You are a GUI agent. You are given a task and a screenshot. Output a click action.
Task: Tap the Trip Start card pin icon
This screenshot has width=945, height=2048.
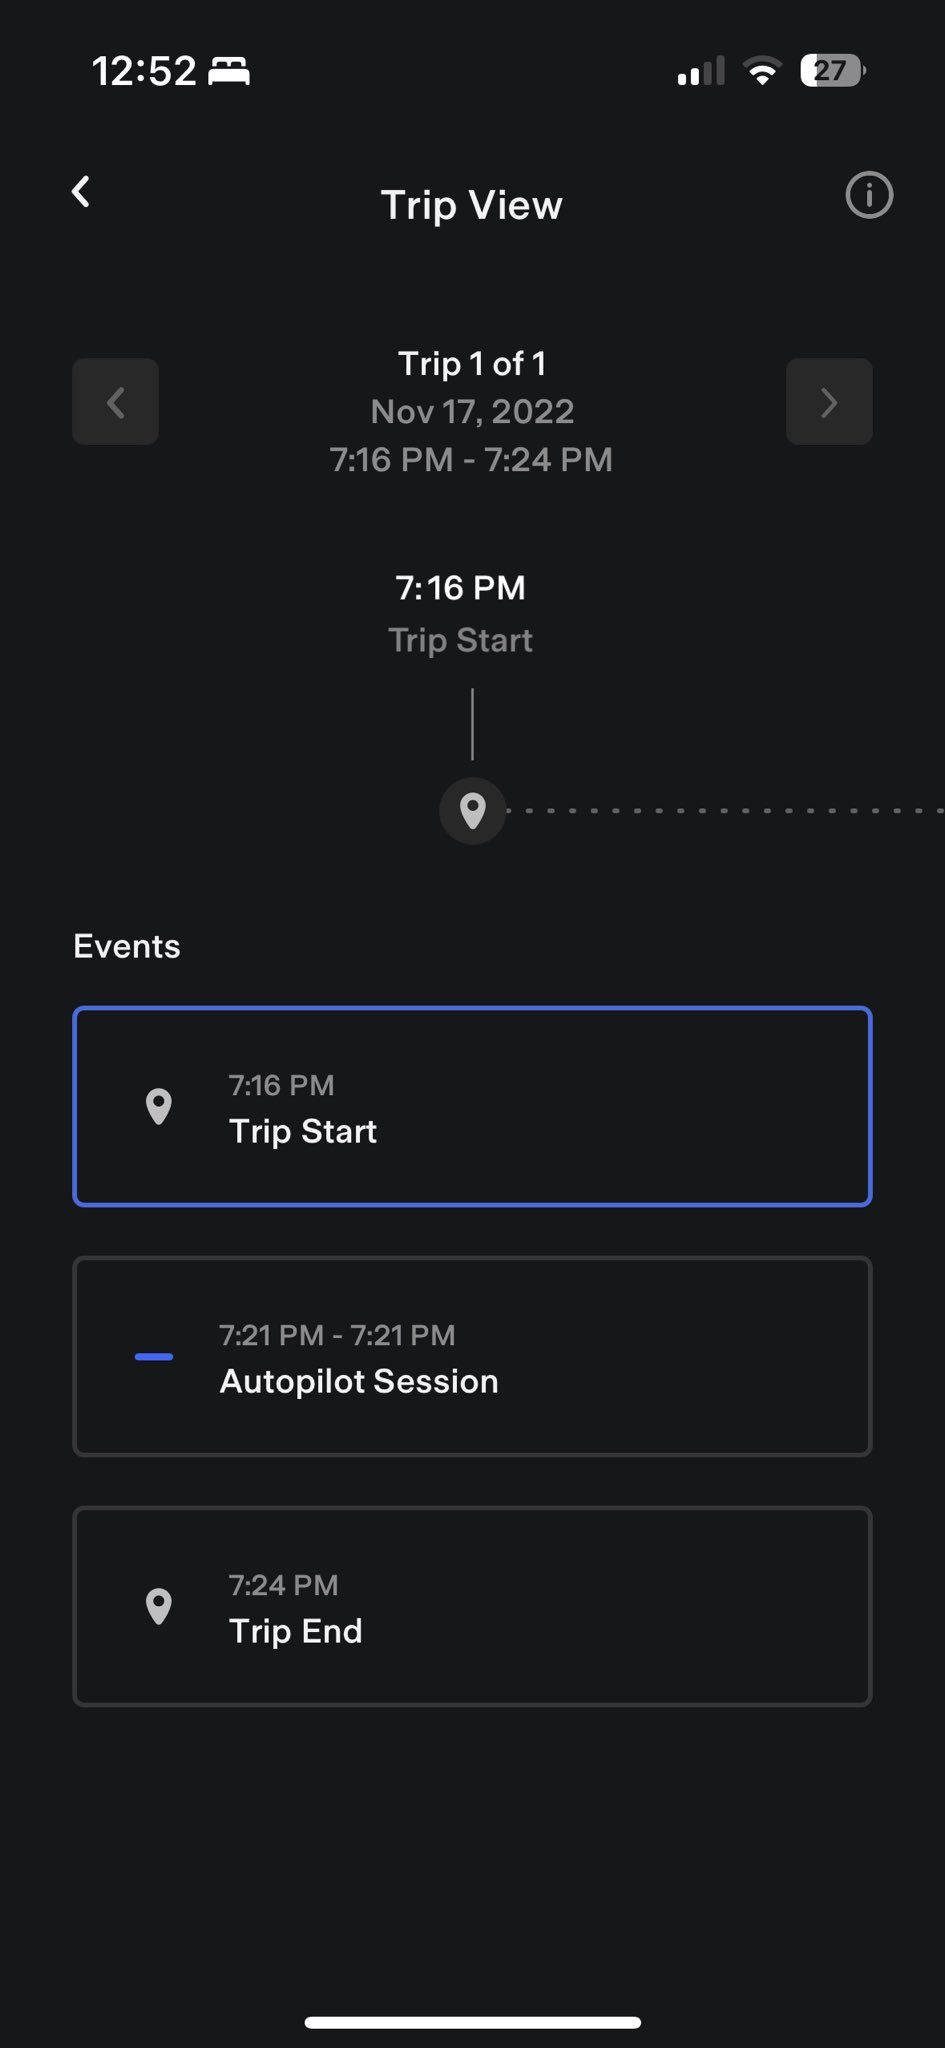(x=159, y=1107)
